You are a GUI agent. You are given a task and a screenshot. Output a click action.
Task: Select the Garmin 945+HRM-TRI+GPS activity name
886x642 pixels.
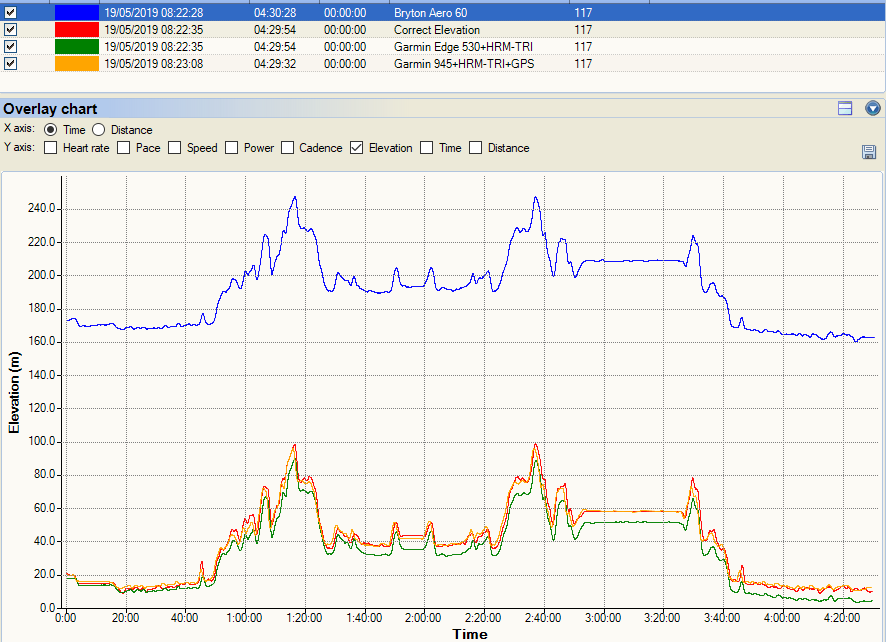coord(464,63)
